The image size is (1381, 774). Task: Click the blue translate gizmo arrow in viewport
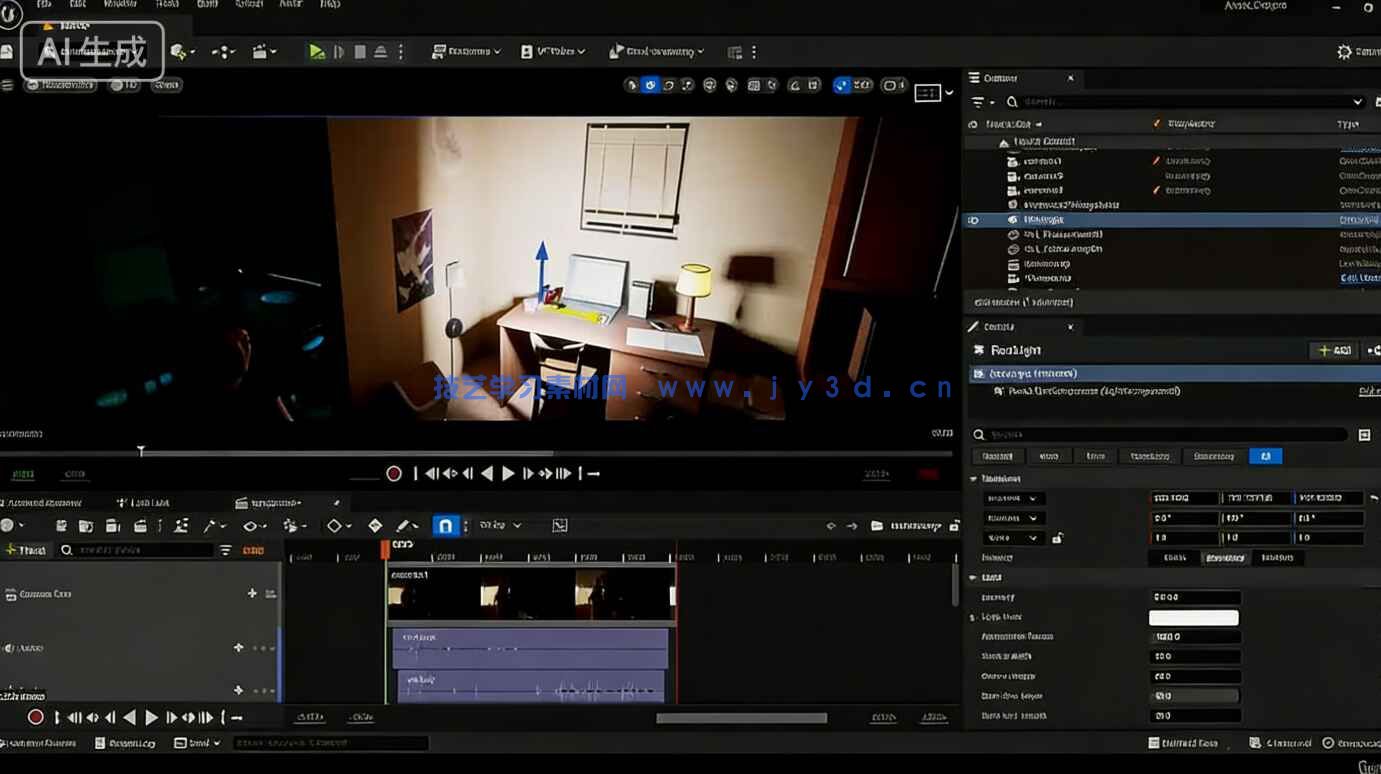[x=542, y=268]
